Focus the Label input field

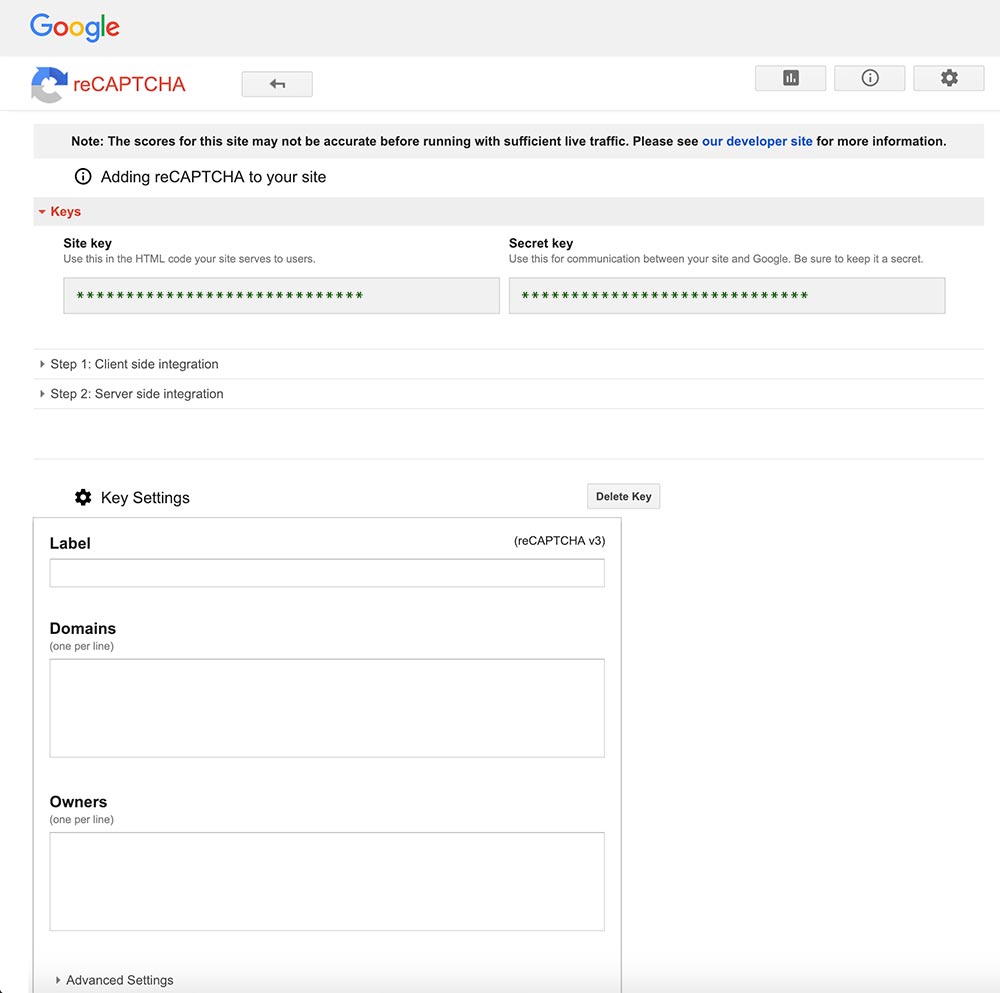pos(327,573)
